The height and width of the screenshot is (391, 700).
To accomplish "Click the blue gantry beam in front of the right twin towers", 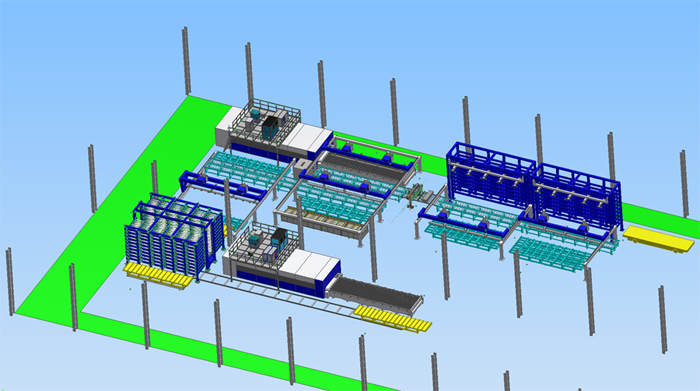I will (x=464, y=222).
